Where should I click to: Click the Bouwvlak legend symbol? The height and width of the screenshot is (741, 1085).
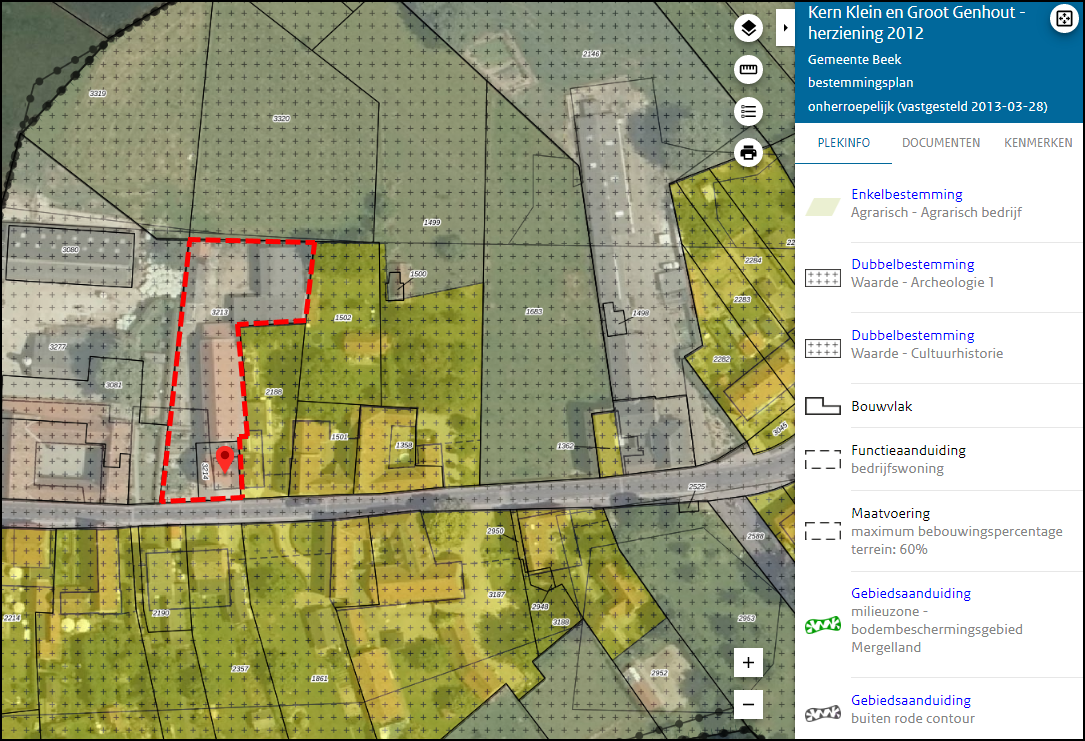point(822,405)
